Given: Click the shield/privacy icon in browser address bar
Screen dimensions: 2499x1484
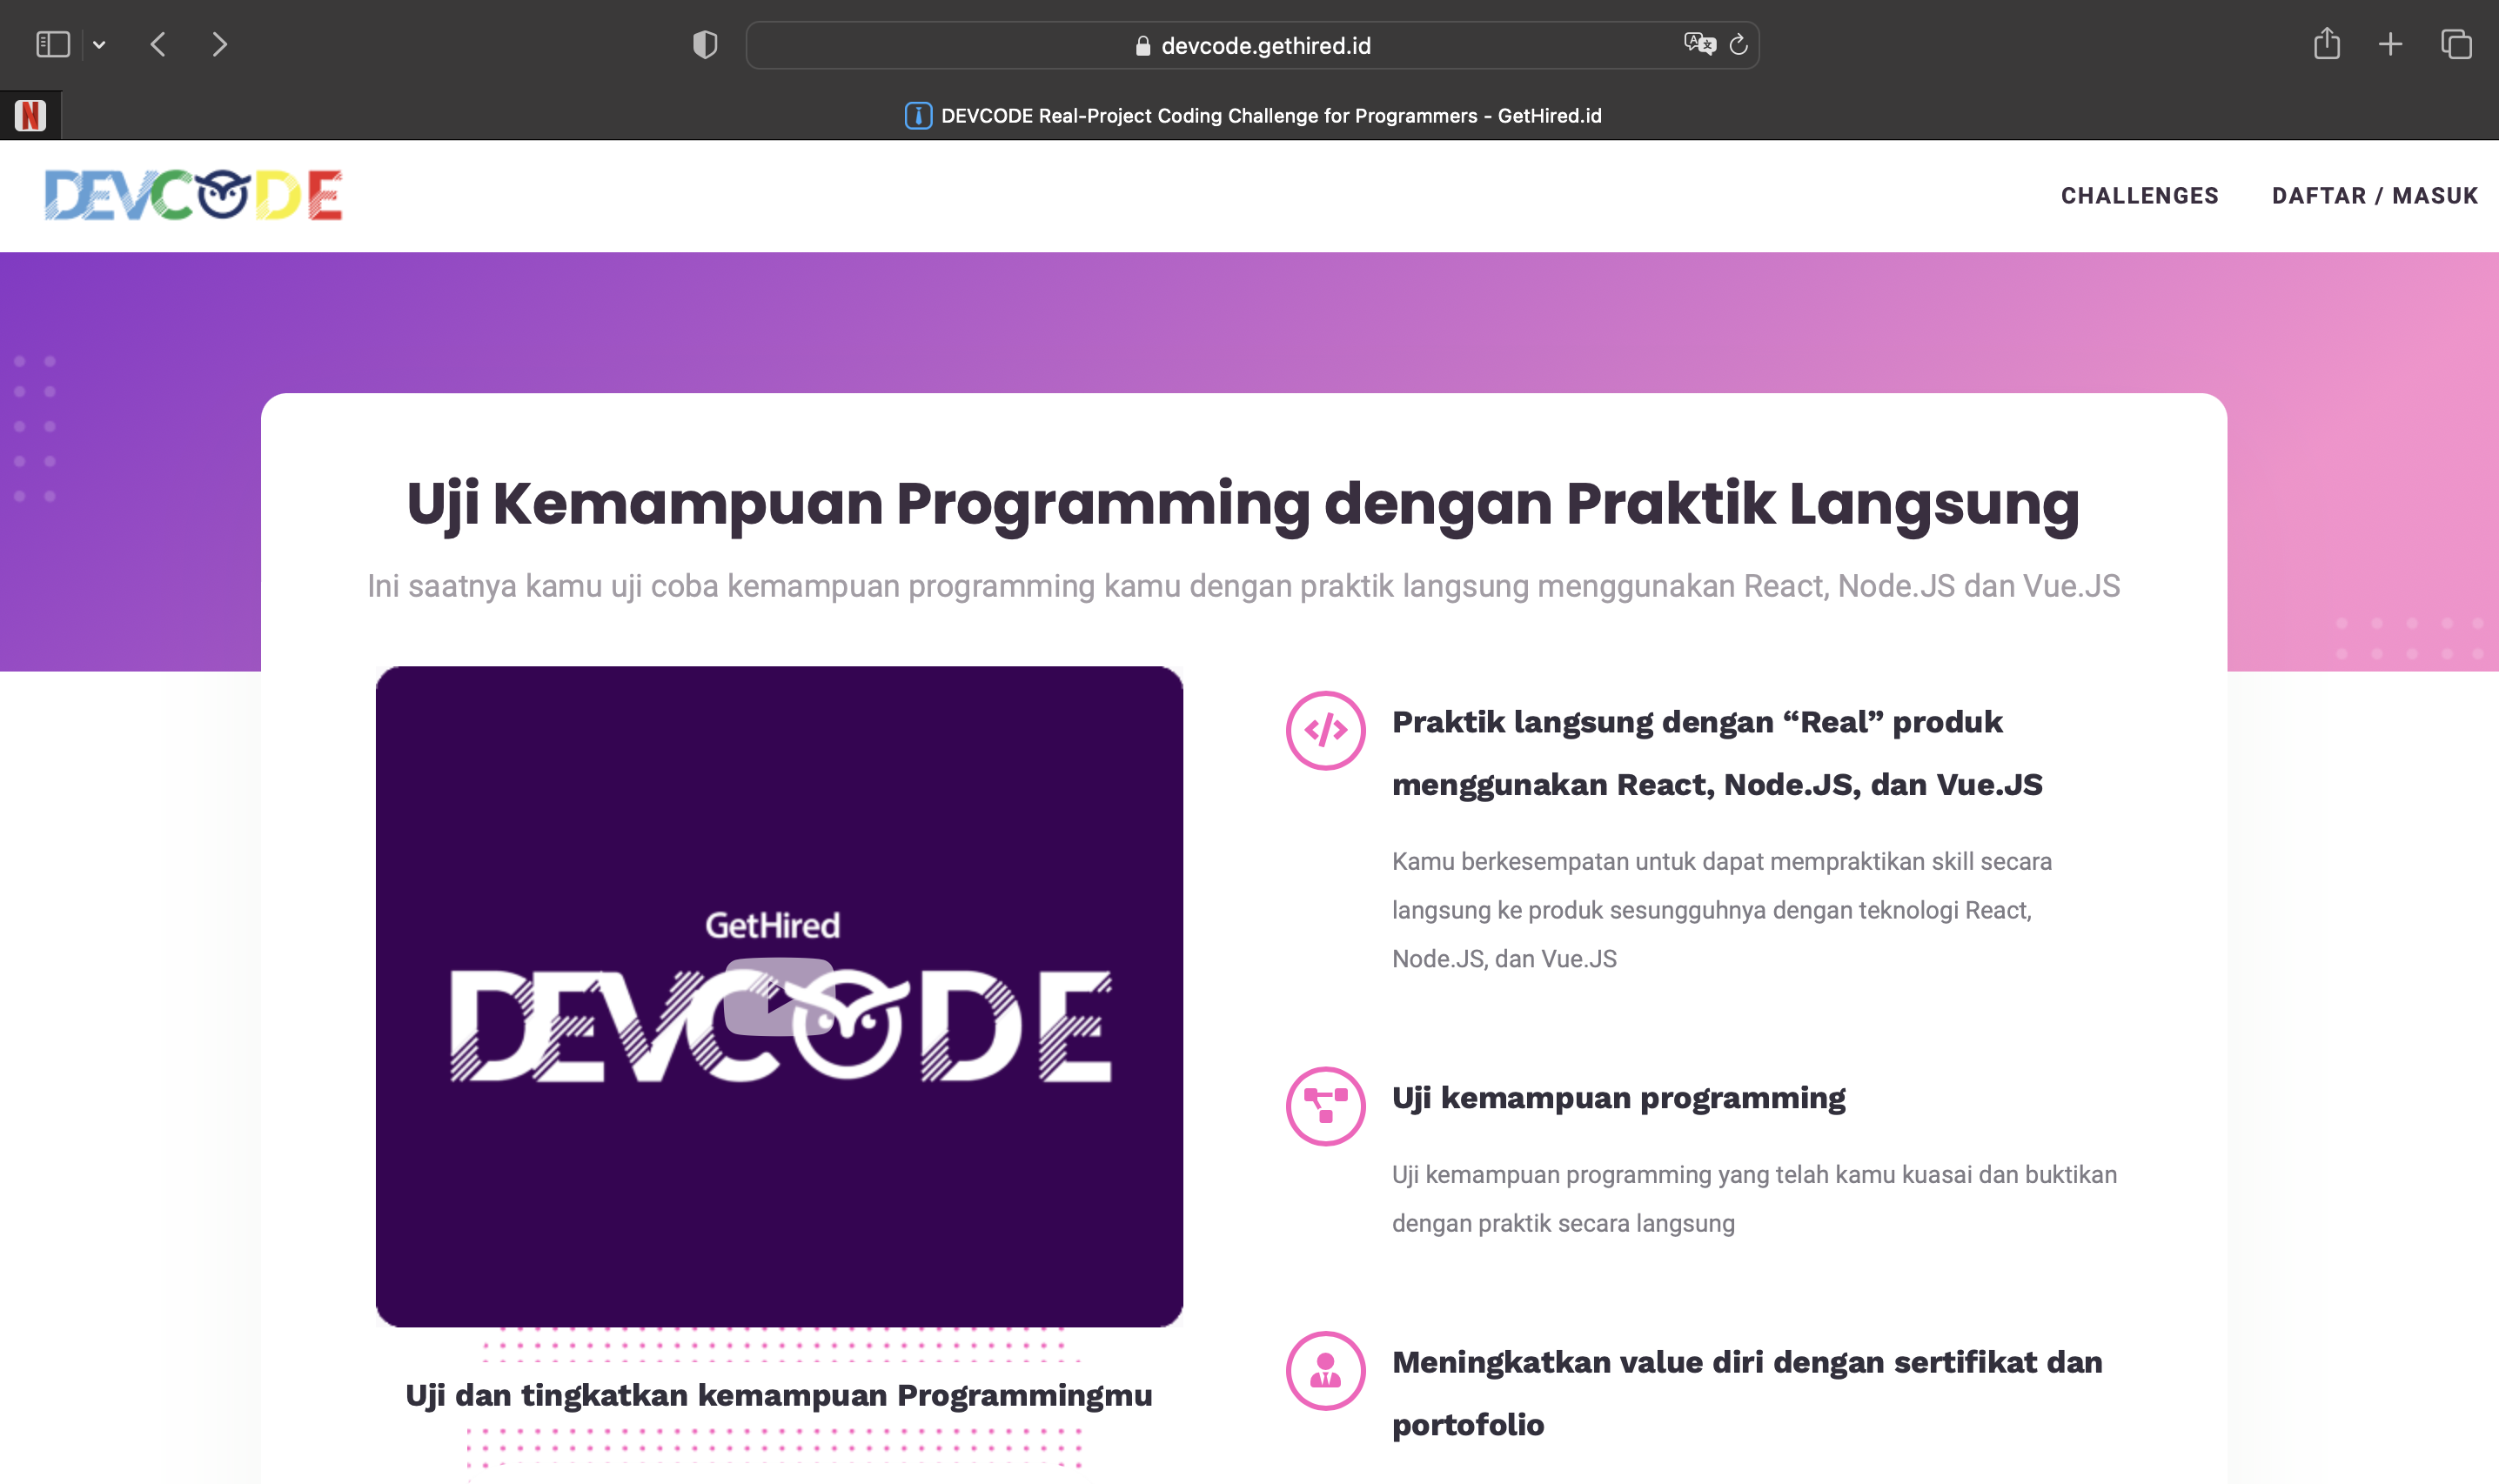Looking at the screenshot, I should pyautogui.click(x=703, y=44).
